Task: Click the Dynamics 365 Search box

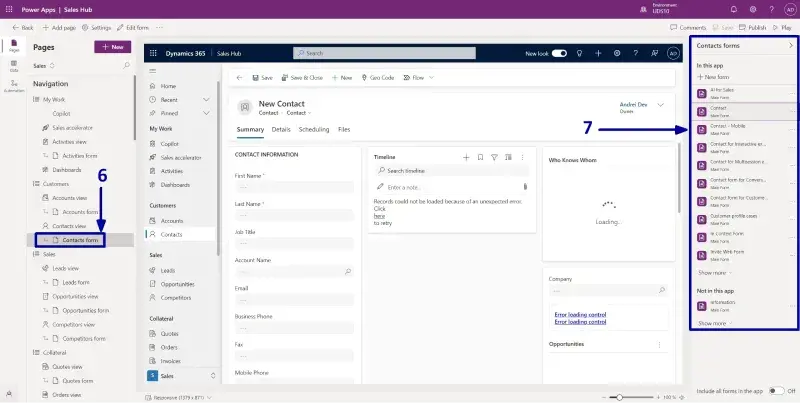Action: click(x=384, y=53)
